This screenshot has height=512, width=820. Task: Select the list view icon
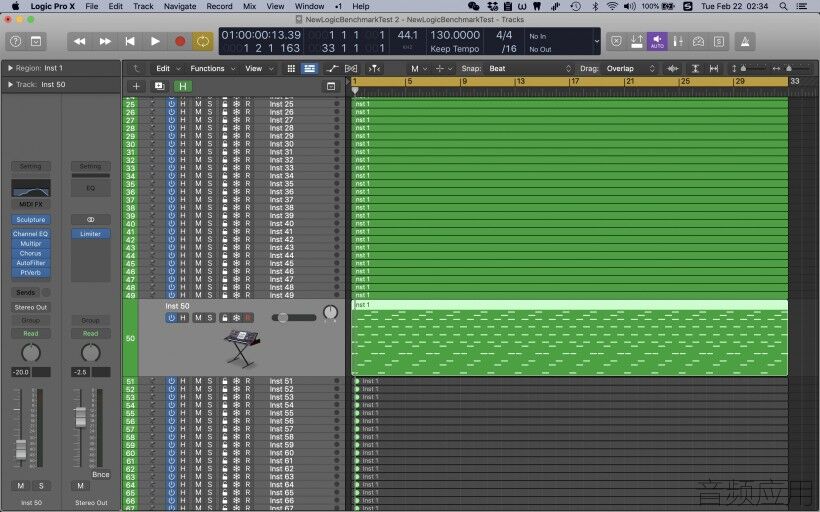click(x=310, y=69)
